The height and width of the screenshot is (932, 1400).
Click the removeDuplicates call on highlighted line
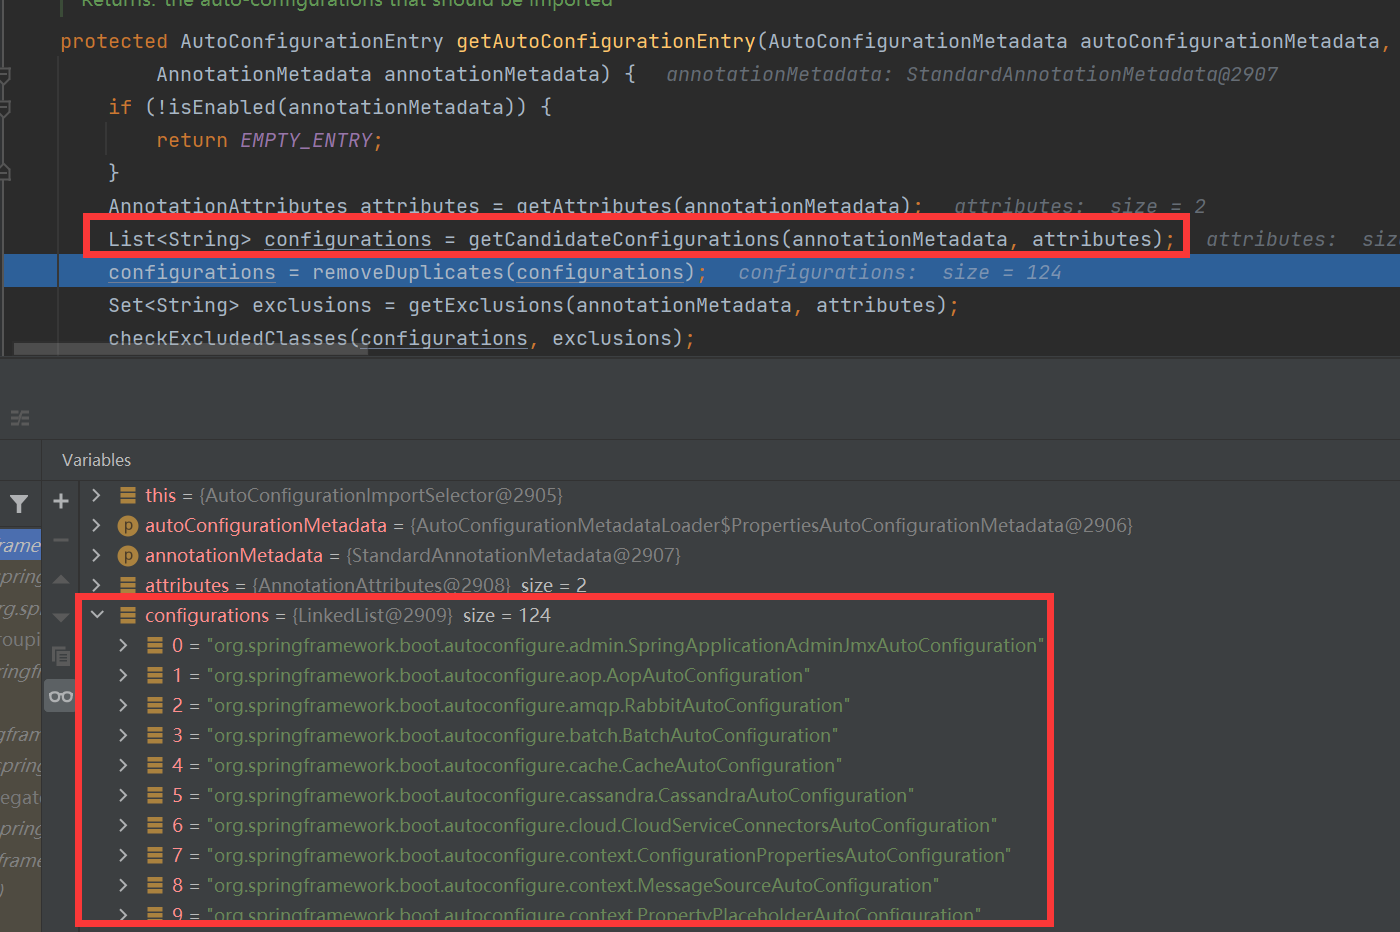tap(408, 272)
